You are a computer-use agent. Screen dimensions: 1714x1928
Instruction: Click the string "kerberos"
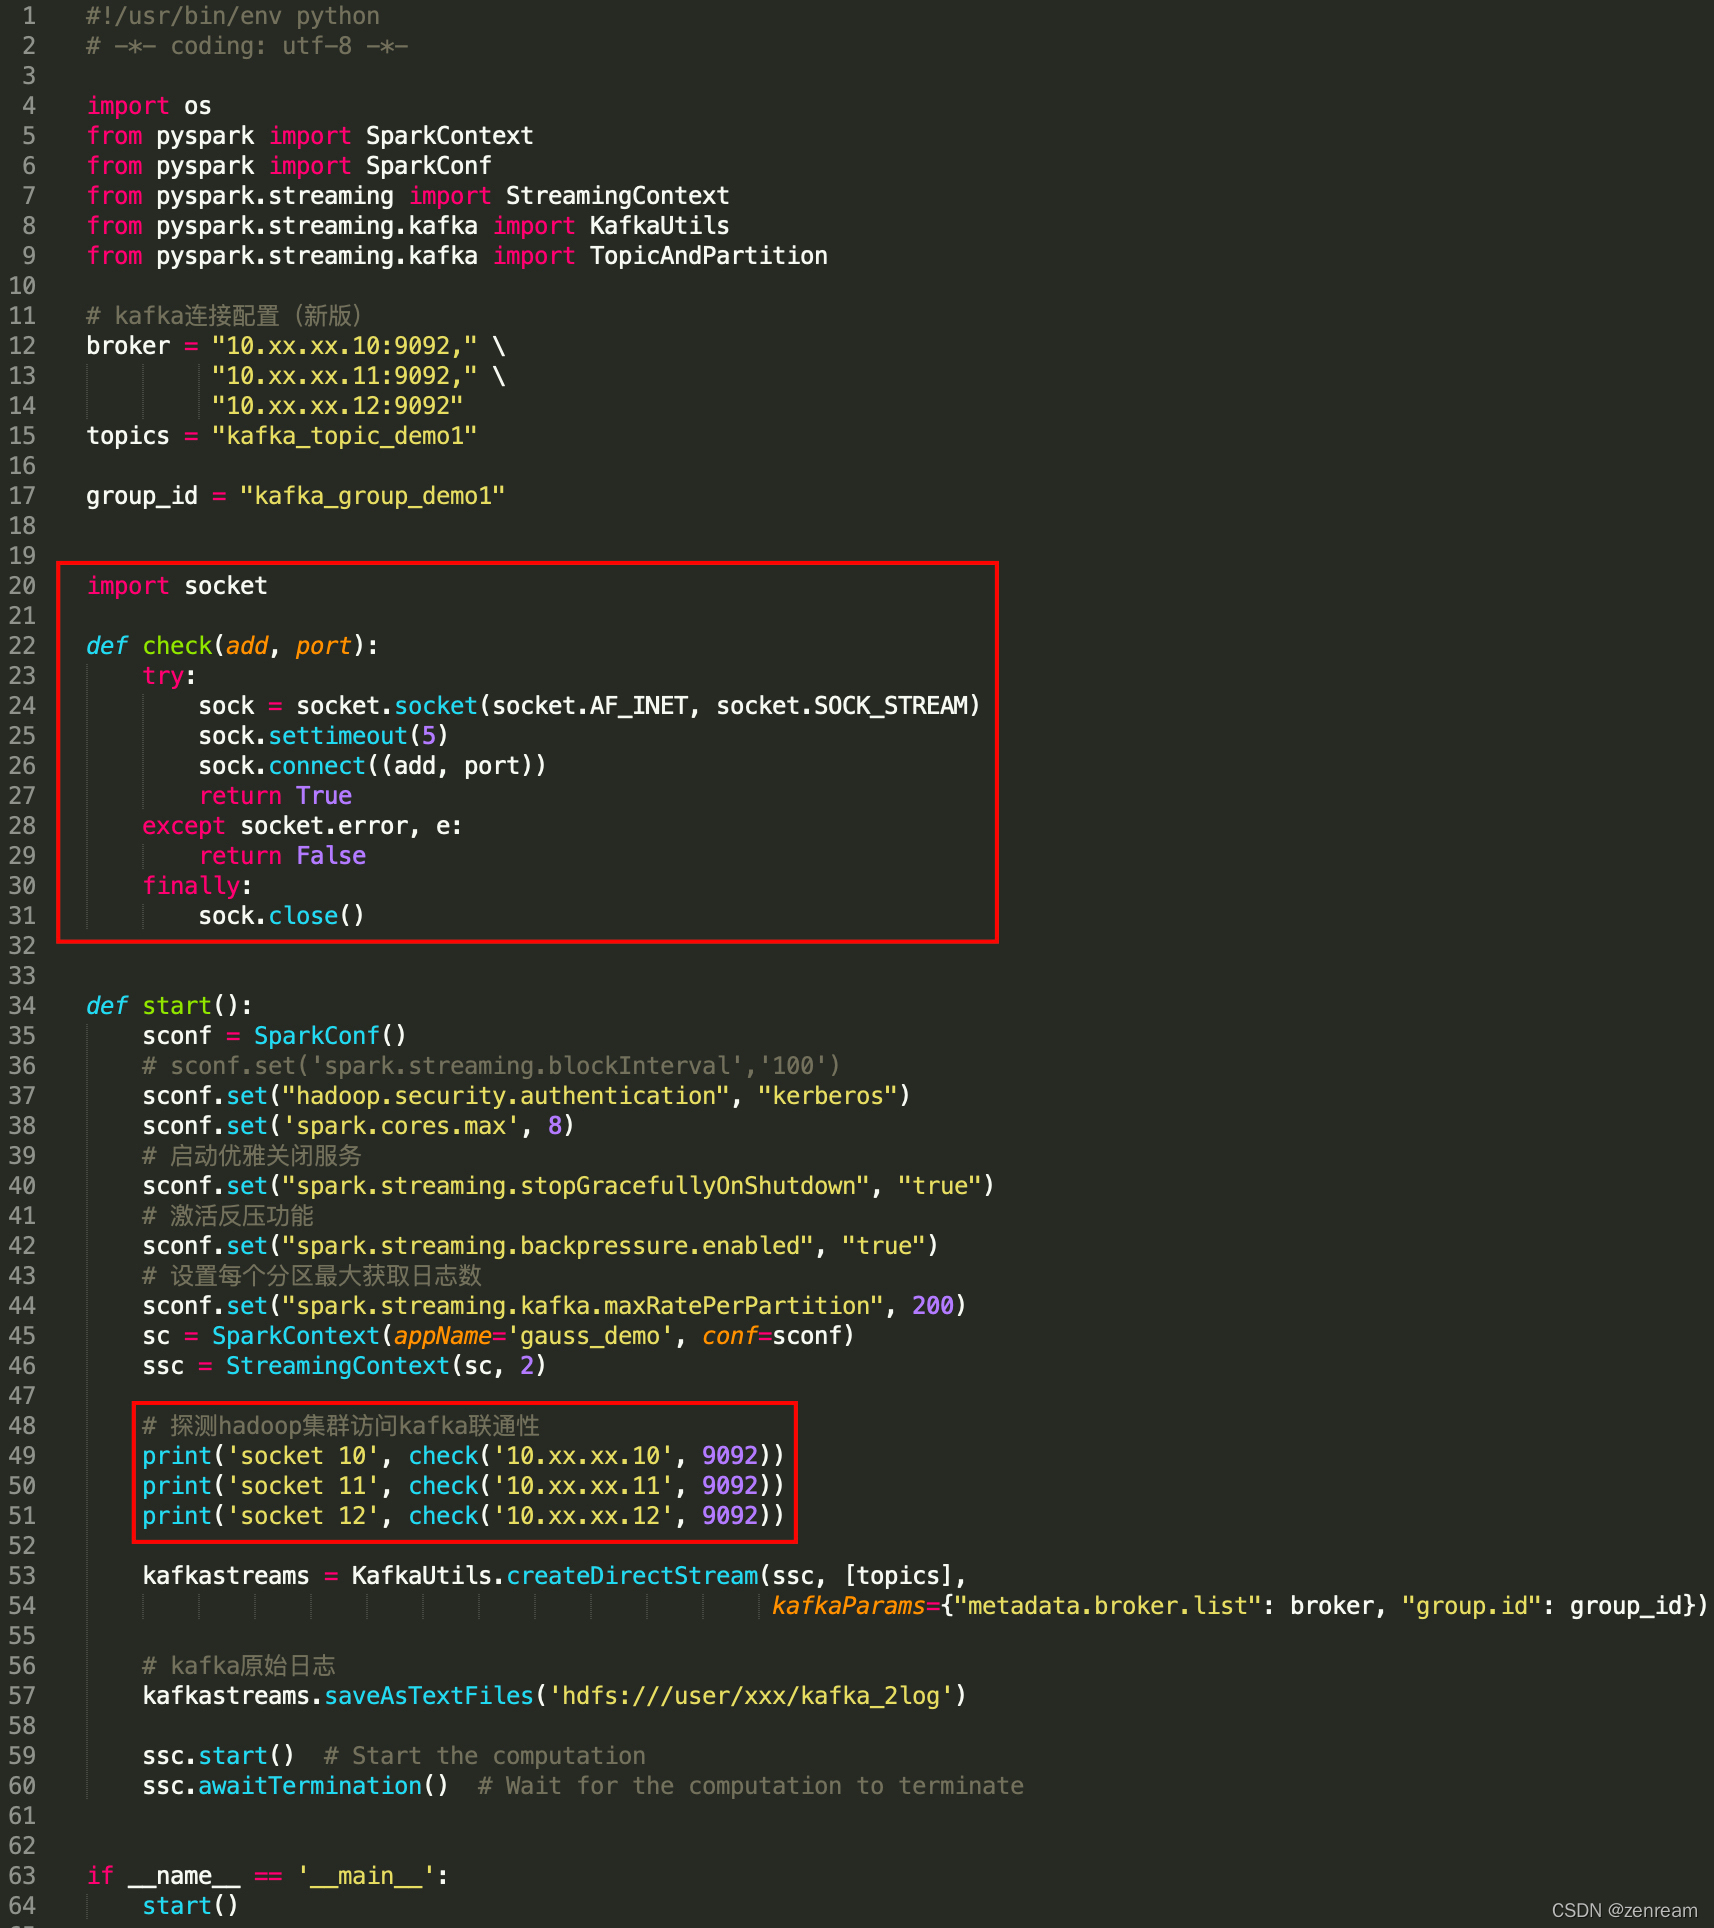pyautogui.click(x=827, y=1096)
